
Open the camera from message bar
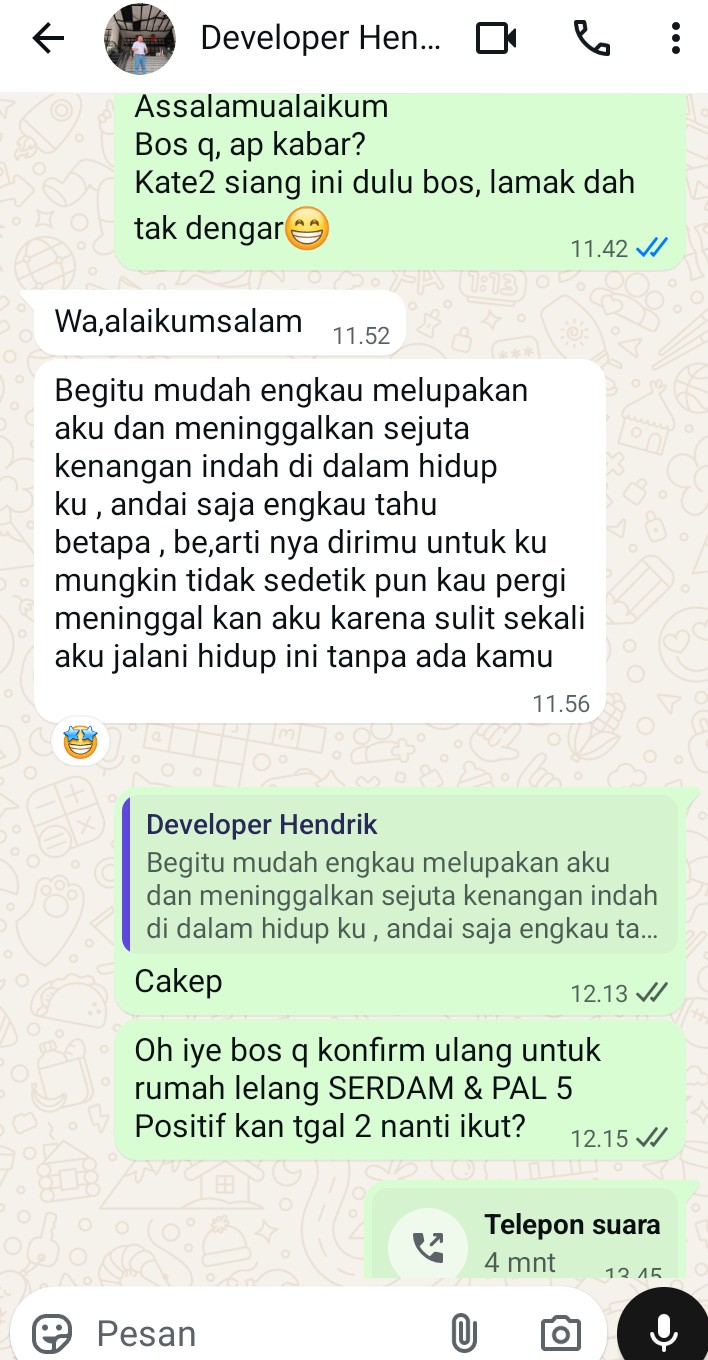[x=560, y=1333]
